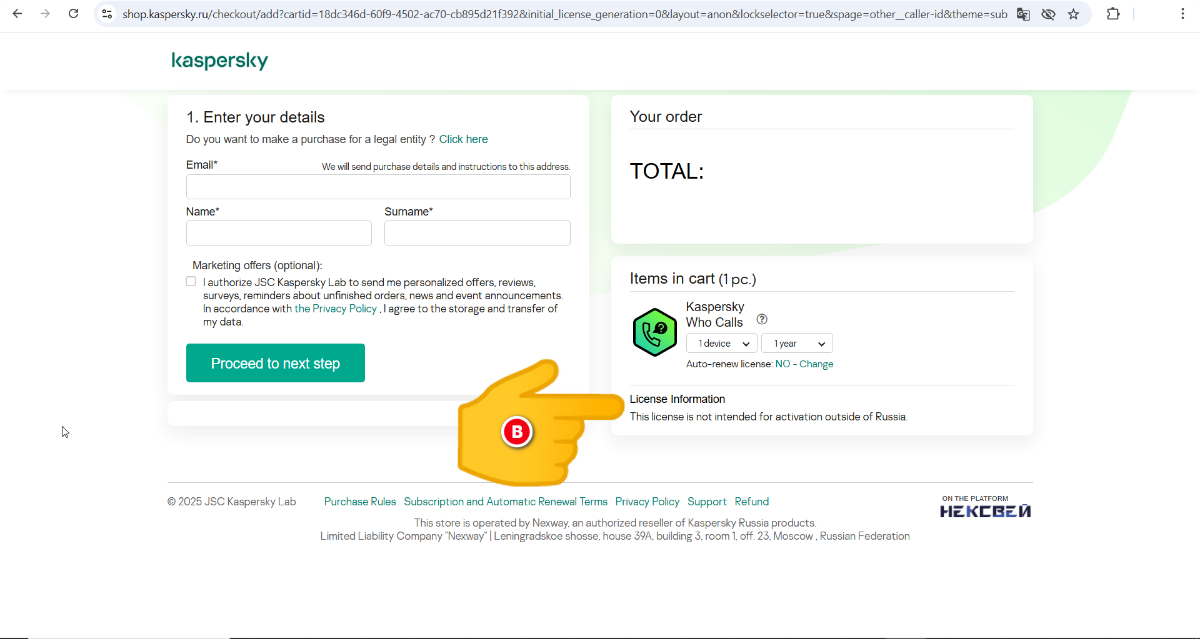The image size is (1200, 639).
Task: Go back to the previous browser page
Action: (x=17, y=14)
